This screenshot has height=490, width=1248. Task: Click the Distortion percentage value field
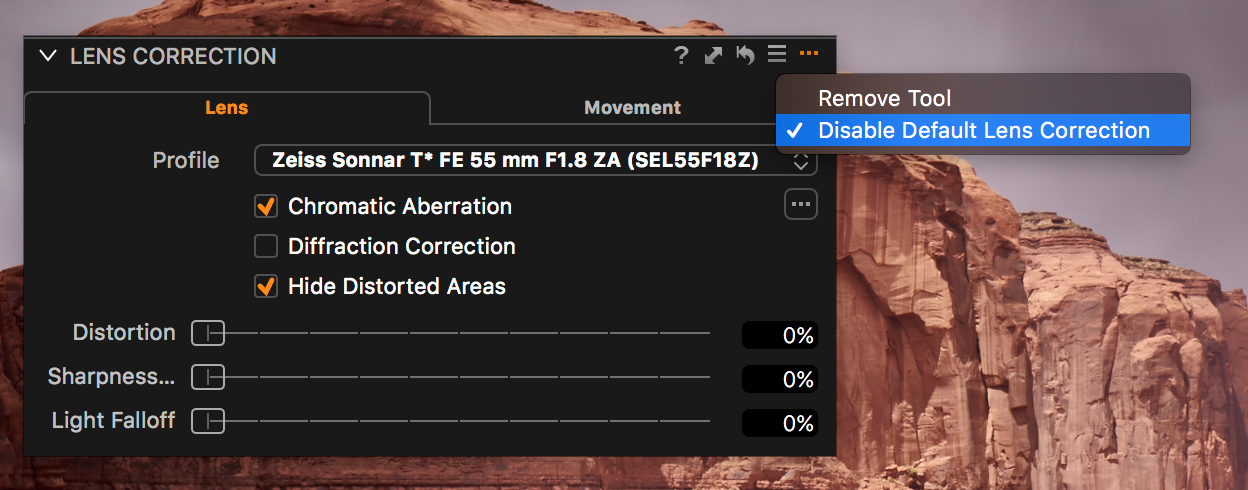(780, 335)
